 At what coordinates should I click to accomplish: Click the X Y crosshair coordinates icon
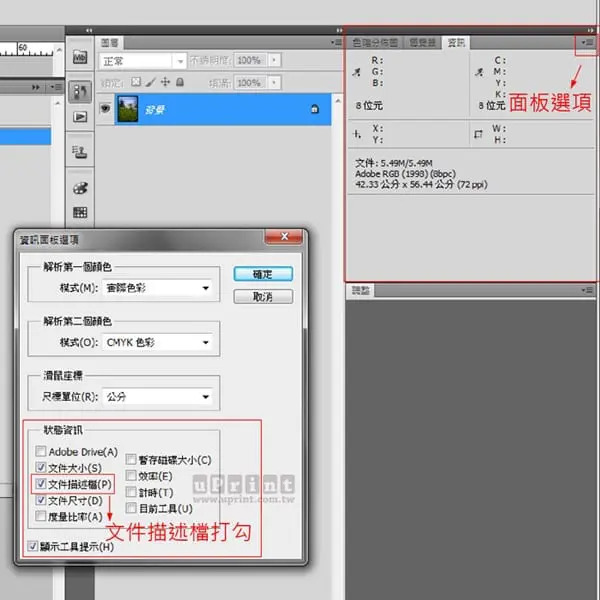(357, 134)
